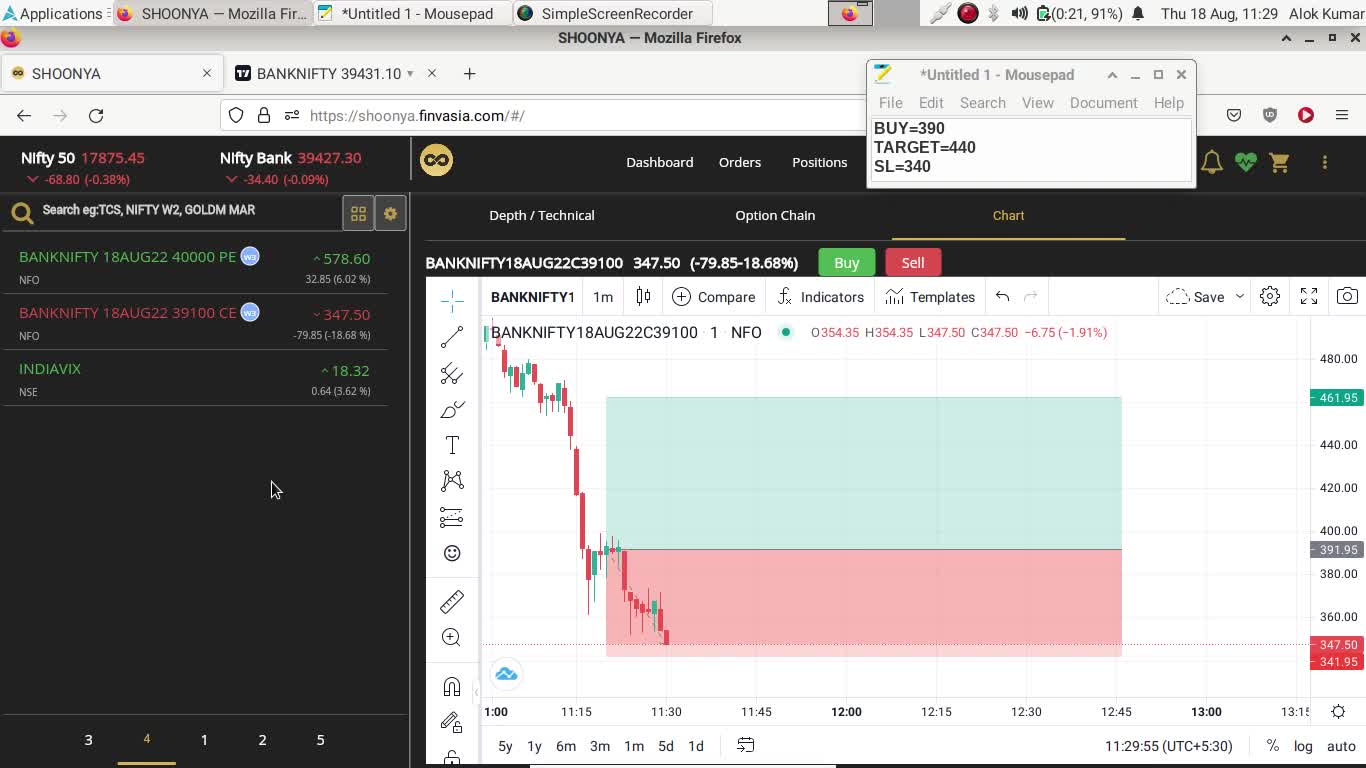The width and height of the screenshot is (1366, 768).
Task: Toggle the magnet mode
Action: [x=452, y=686]
